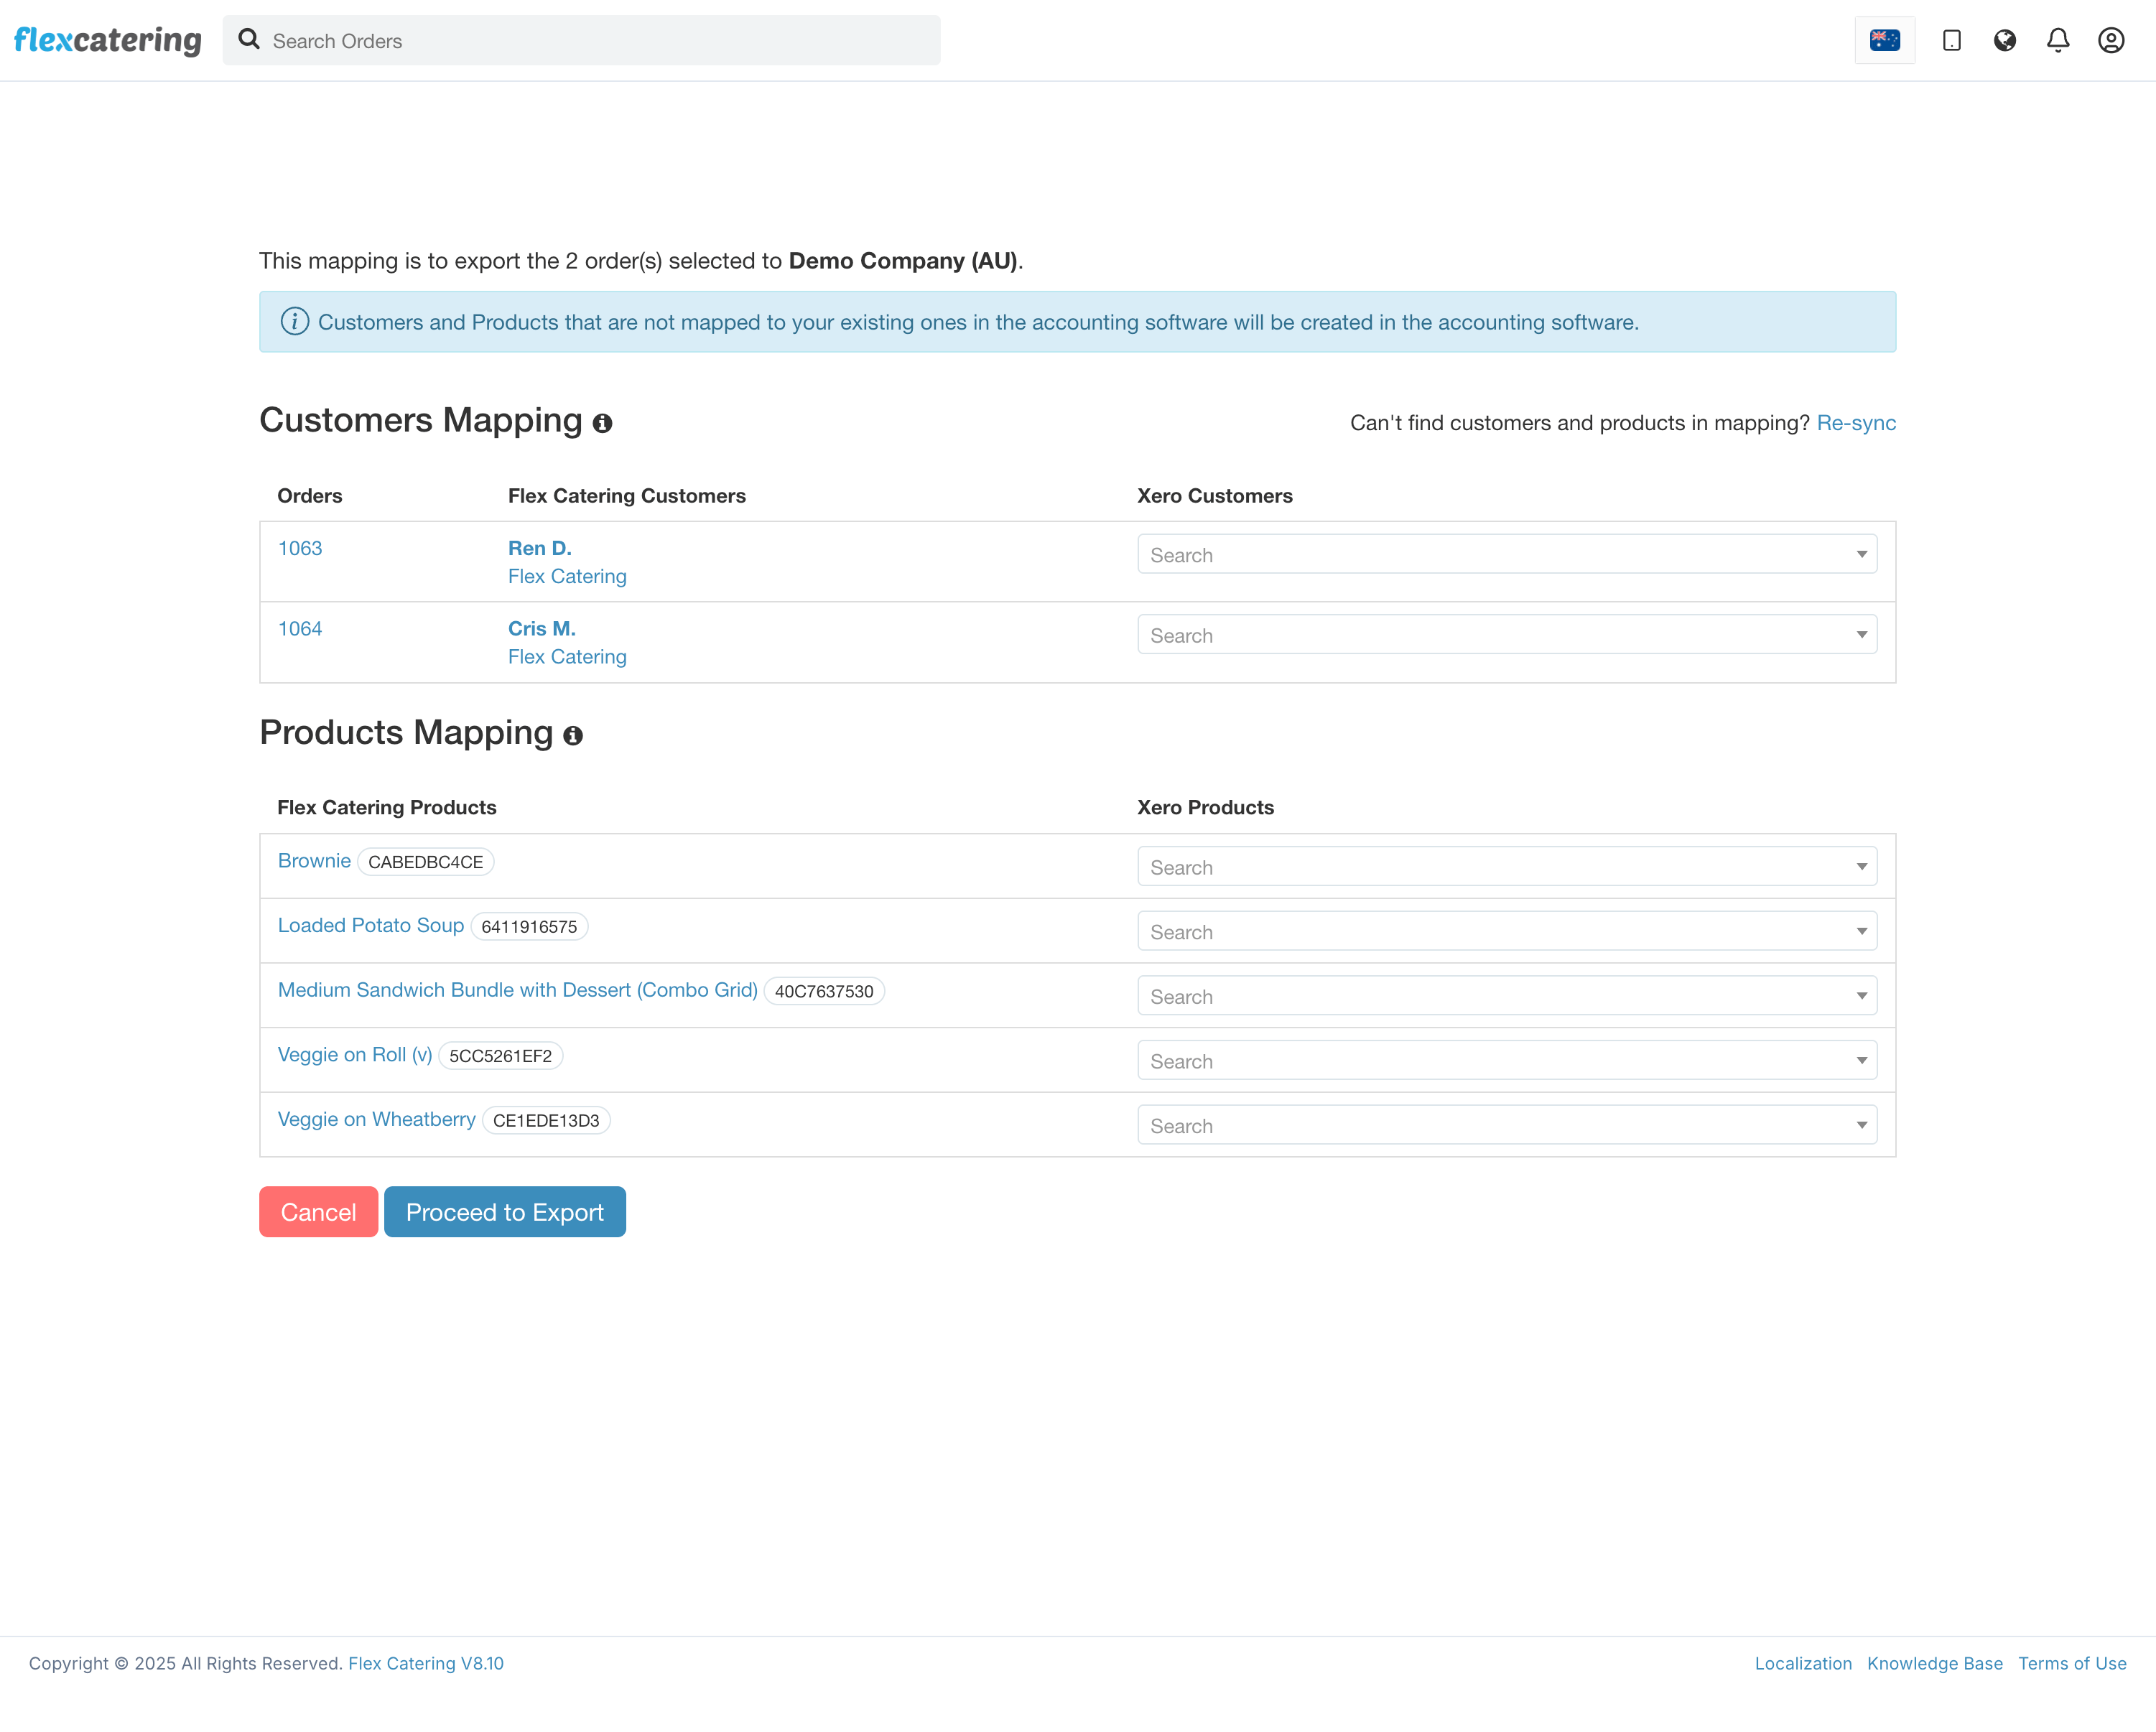
Task: Click the search magnifier icon
Action: [x=249, y=40]
